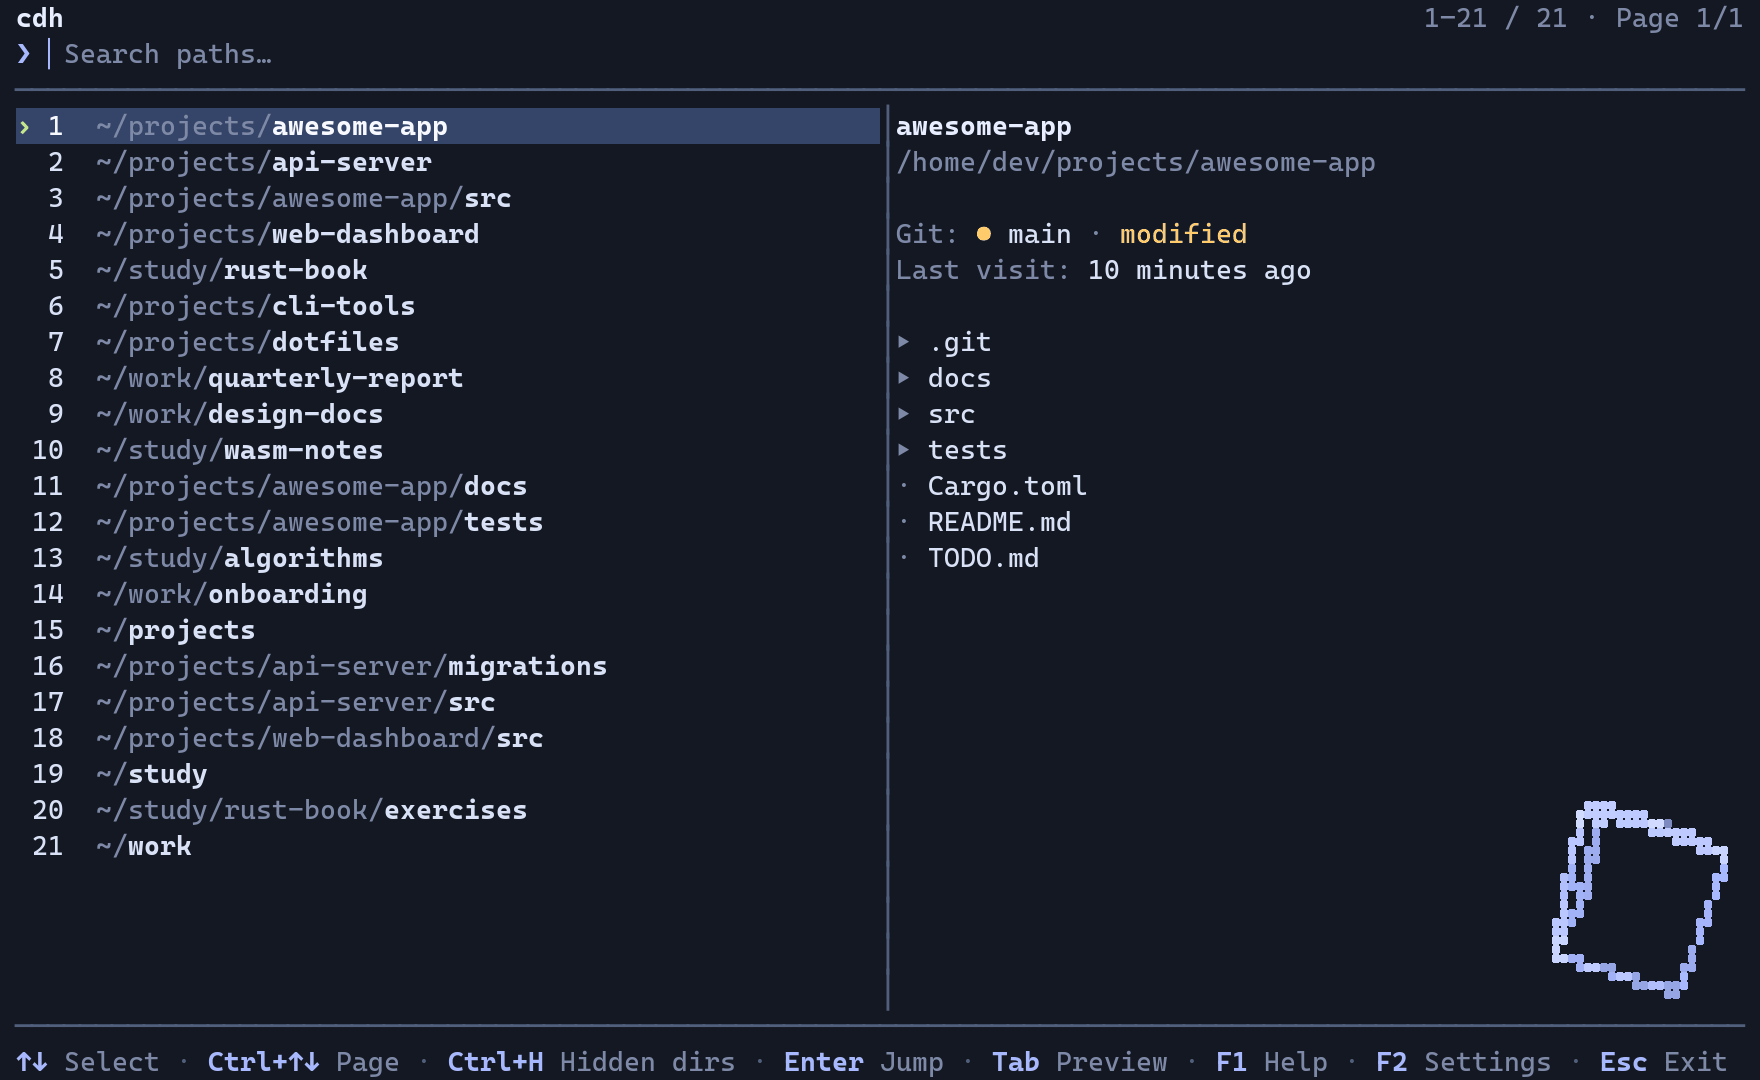Select ~/study/algorithms entry
Image resolution: width=1760 pixels, height=1080 pixels.
pos(448,558)
